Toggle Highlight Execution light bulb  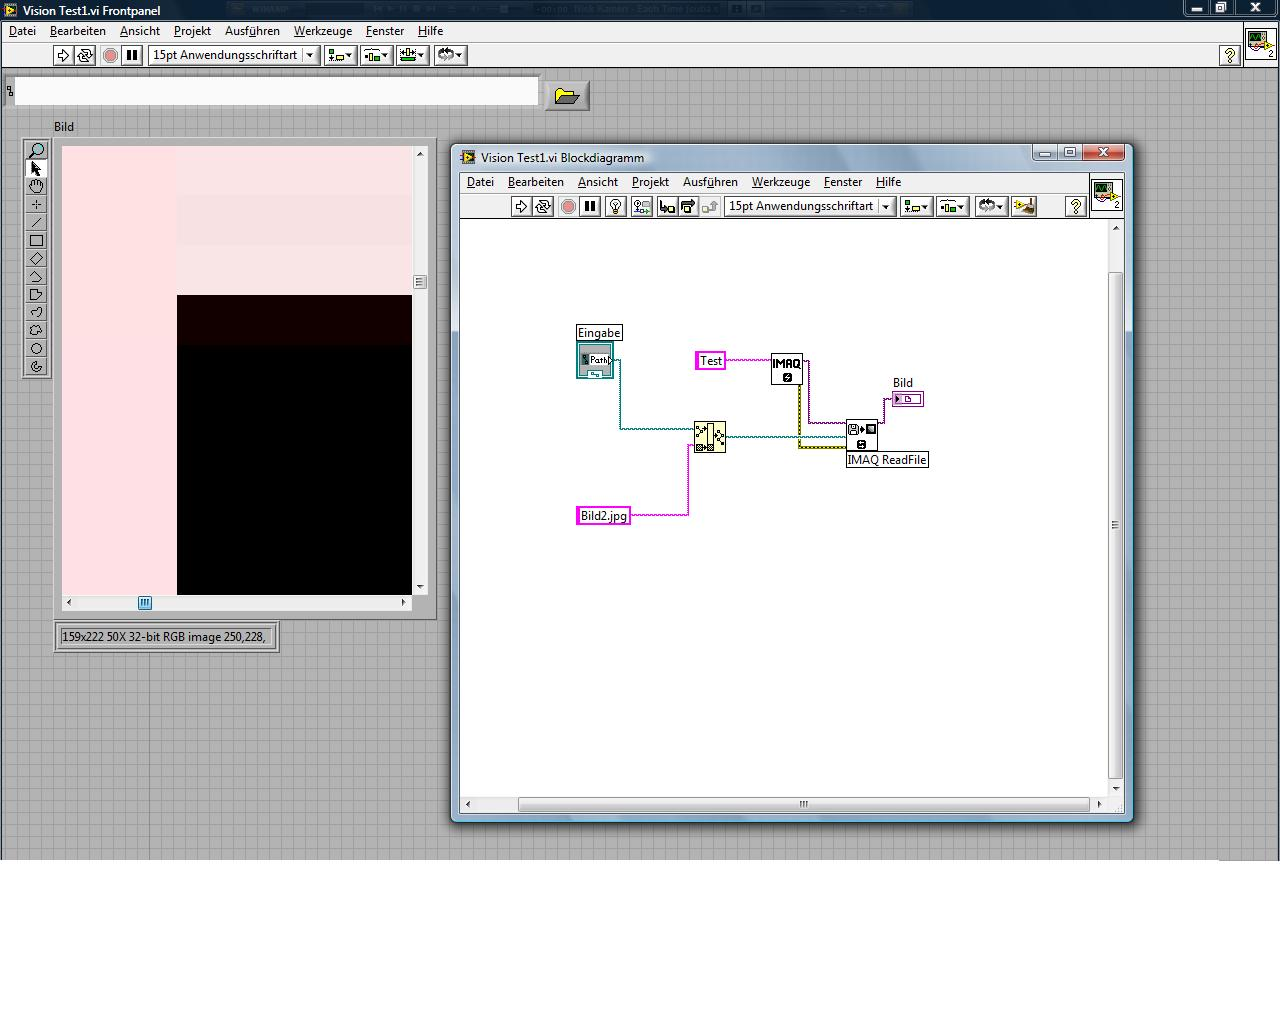[616, 206]
